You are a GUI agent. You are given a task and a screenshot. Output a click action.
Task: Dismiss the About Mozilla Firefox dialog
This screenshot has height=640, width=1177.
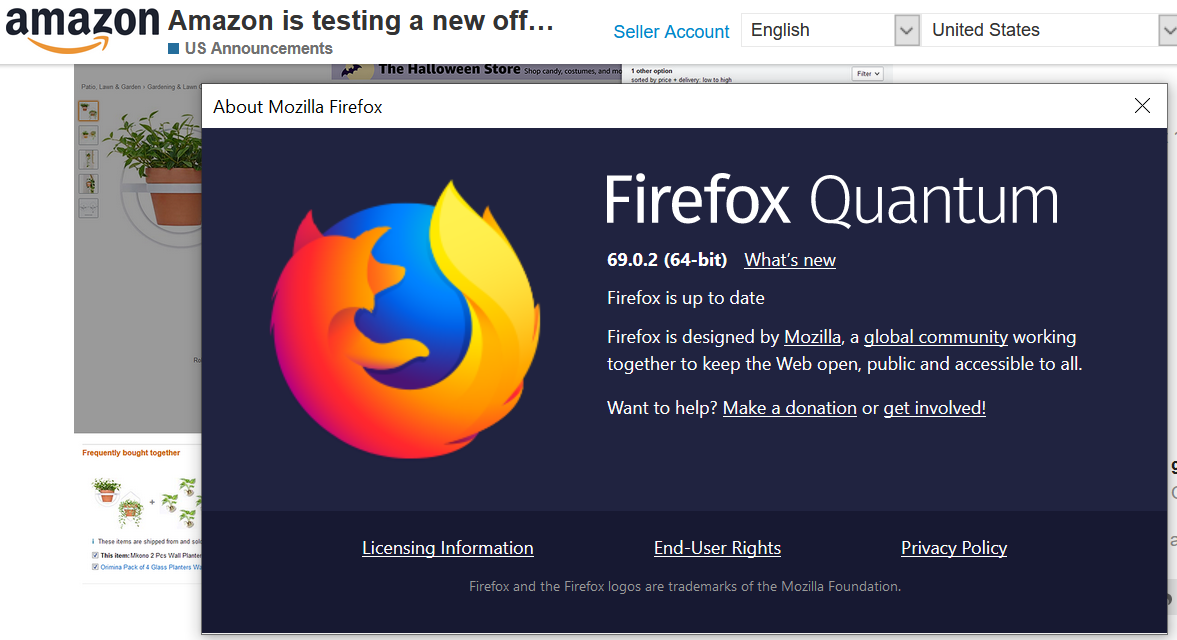tap(1142, 105)
